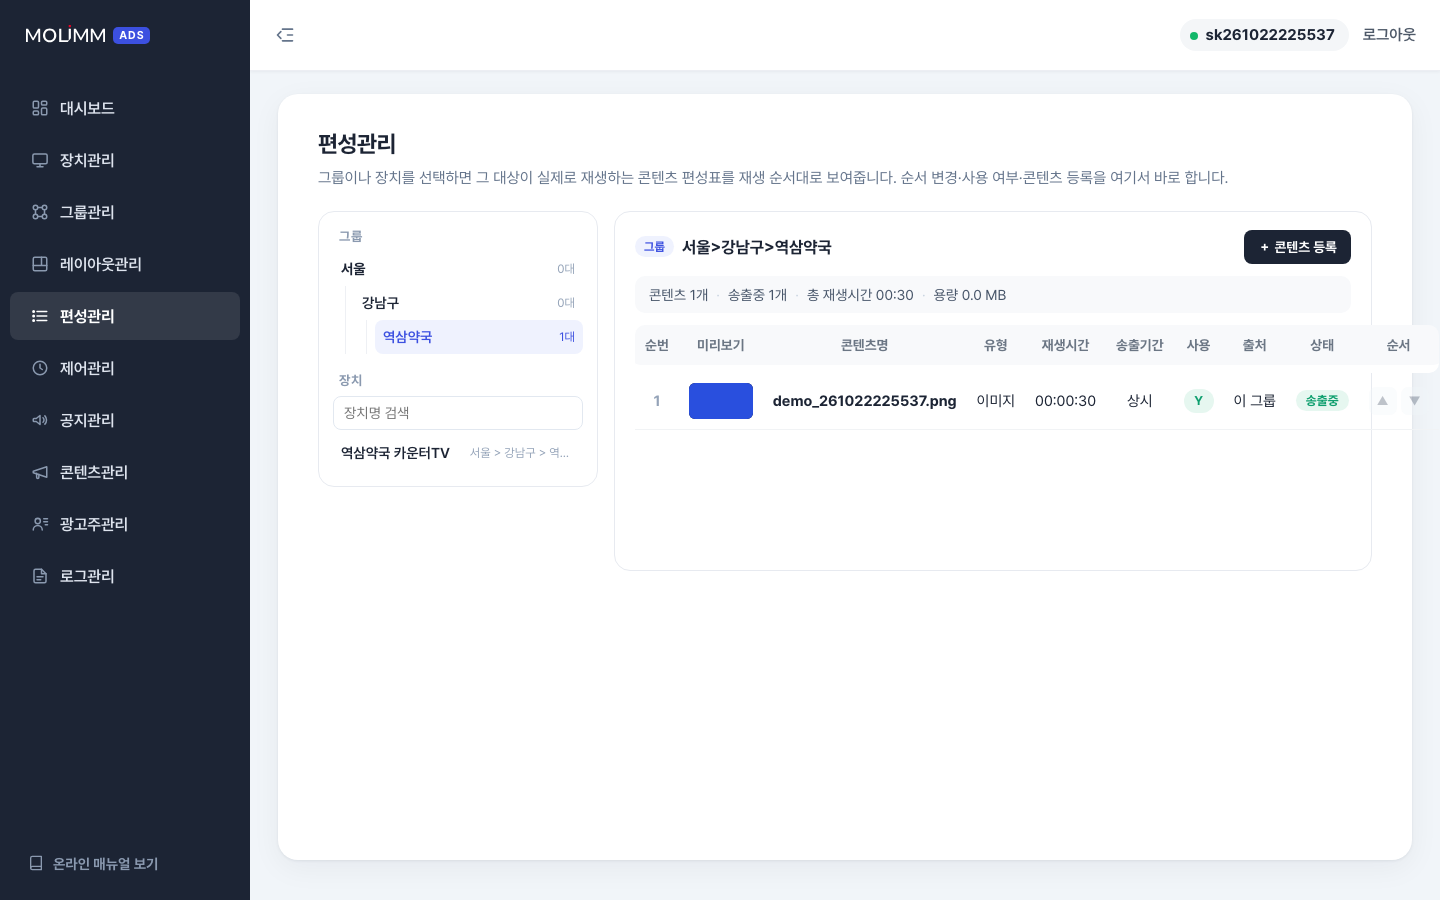The width and height of the screenshot is (1440, 900).
Task: Click the 00:00:30 play time cell
Action: (1065, 401)
